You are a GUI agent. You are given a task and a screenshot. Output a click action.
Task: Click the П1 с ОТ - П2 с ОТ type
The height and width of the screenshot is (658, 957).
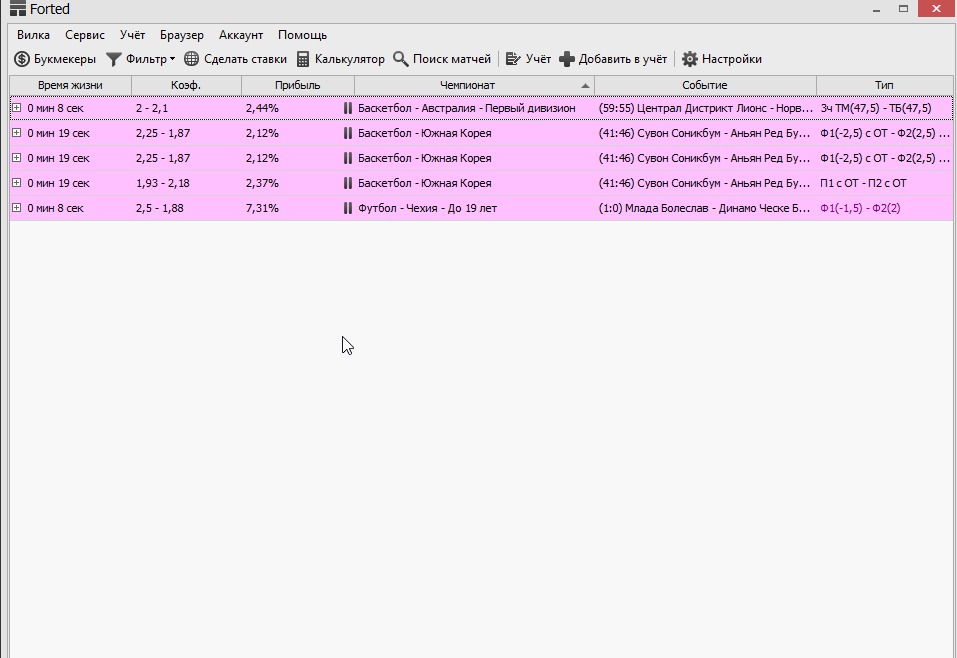click(863, 183)
